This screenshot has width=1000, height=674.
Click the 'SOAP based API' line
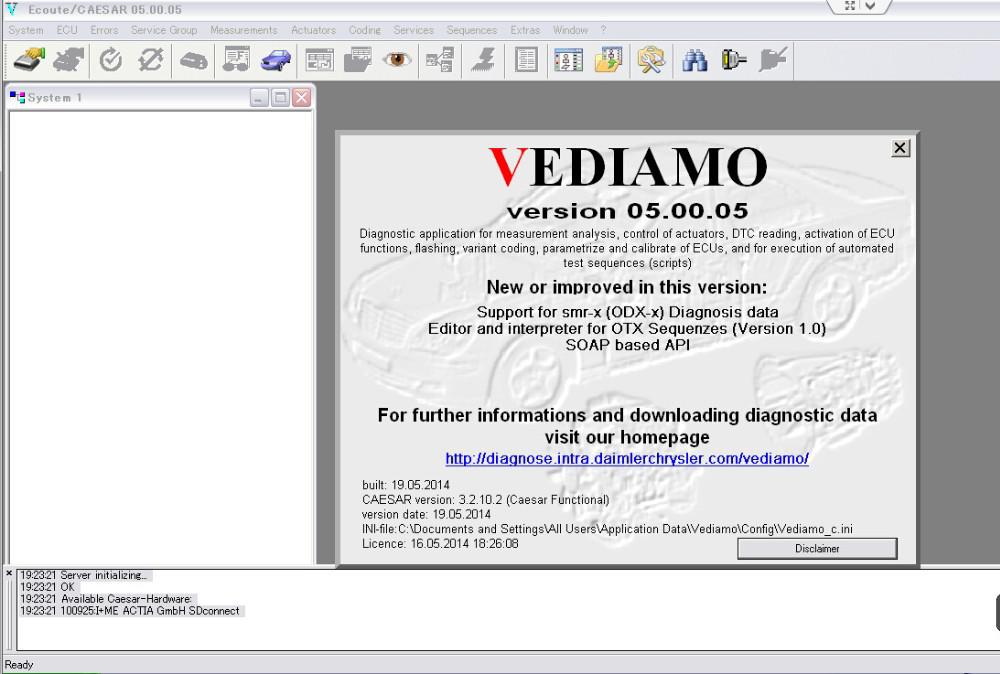[628, 345]
